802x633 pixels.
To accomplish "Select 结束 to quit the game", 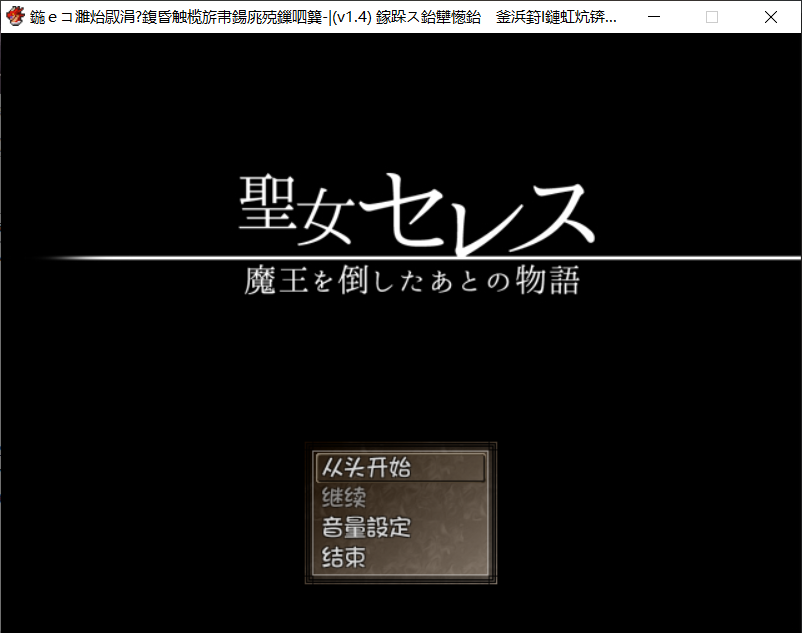I will point(344,557).
